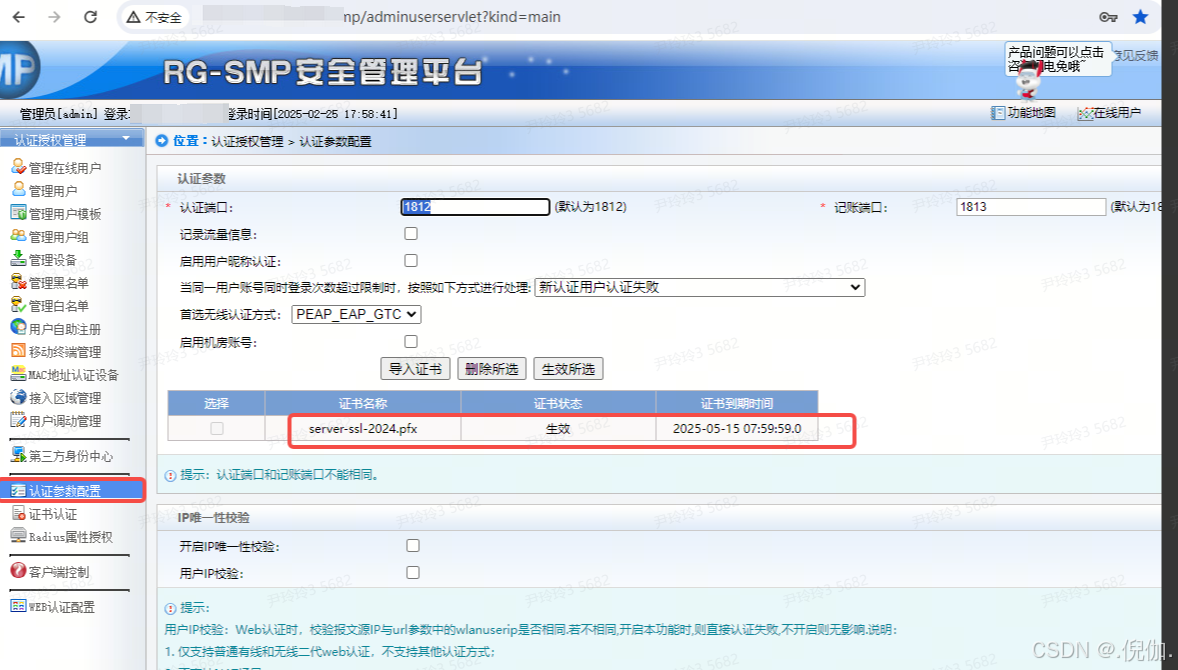This screenshot has width=1178, height=670.
Task: Click the bookmark star icon
Action: tap(1140, 17)
